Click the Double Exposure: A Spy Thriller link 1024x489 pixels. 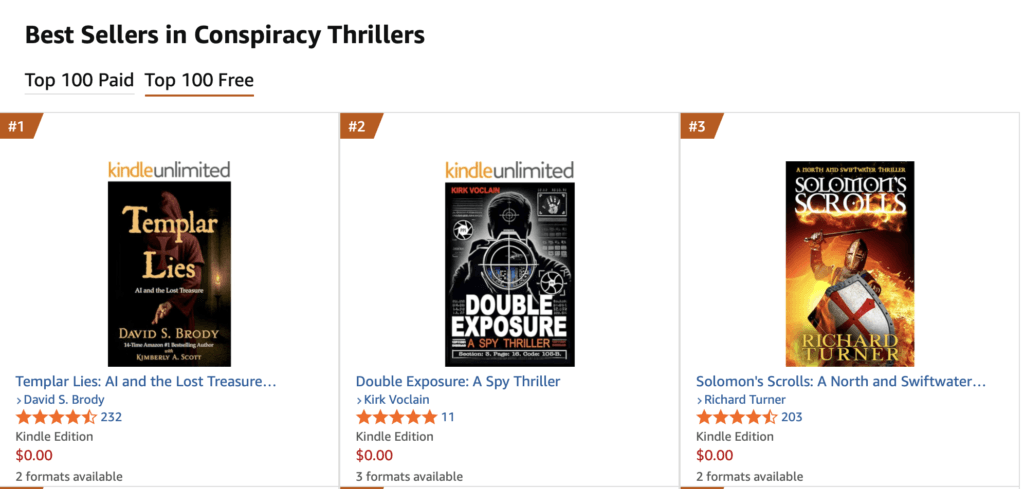click(458, 381)
